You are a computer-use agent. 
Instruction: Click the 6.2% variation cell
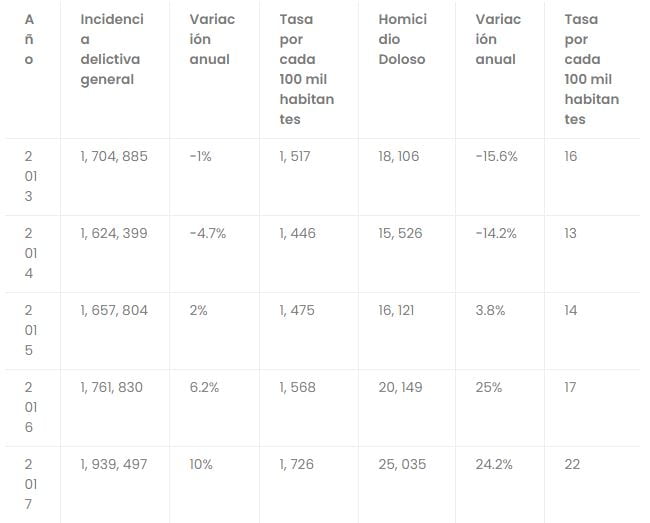point(204,388)
